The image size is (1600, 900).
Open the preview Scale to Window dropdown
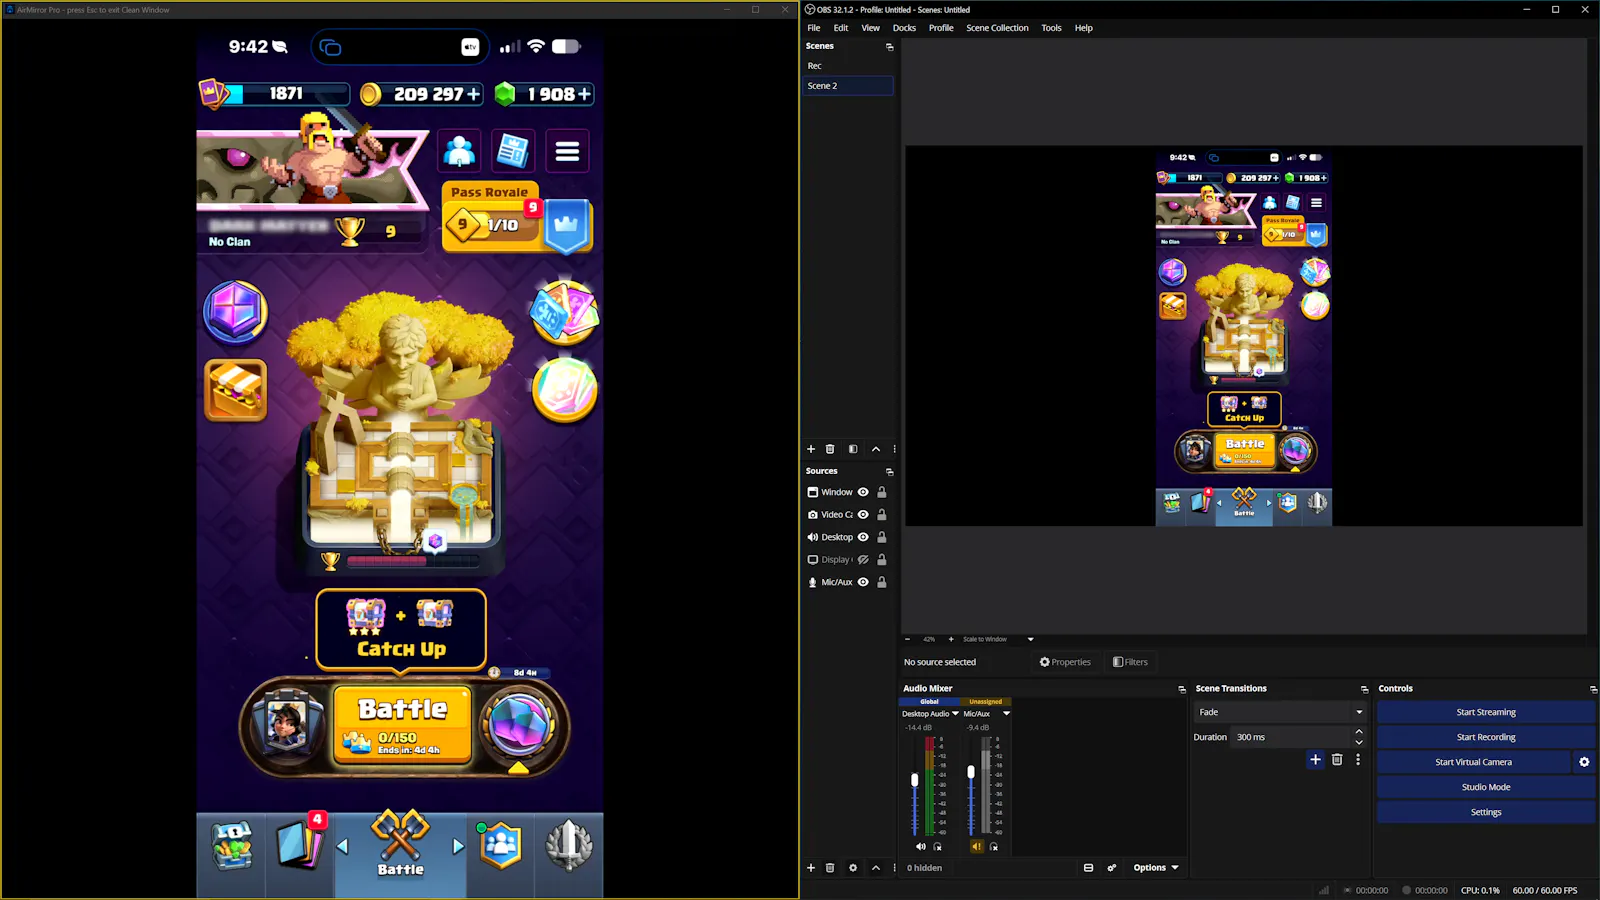click(997, 639)
